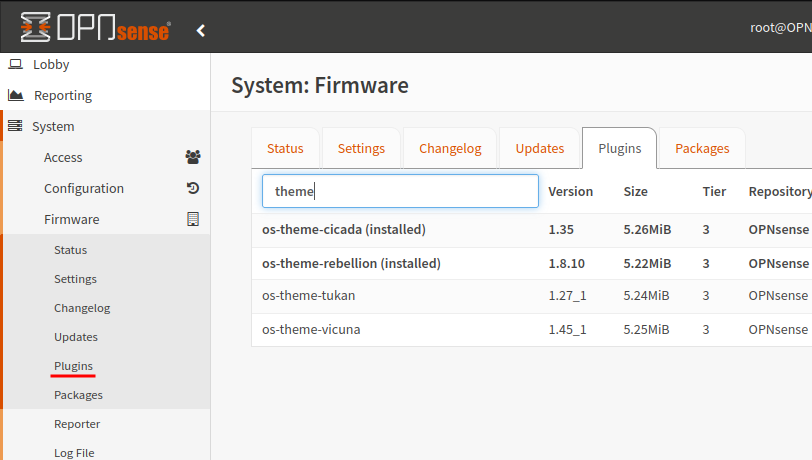This screenshot has width=812, height=460.
Task: Select the os-theme-rebellion (installed) row
Action: pyautogui.click(x=532, y=264)
